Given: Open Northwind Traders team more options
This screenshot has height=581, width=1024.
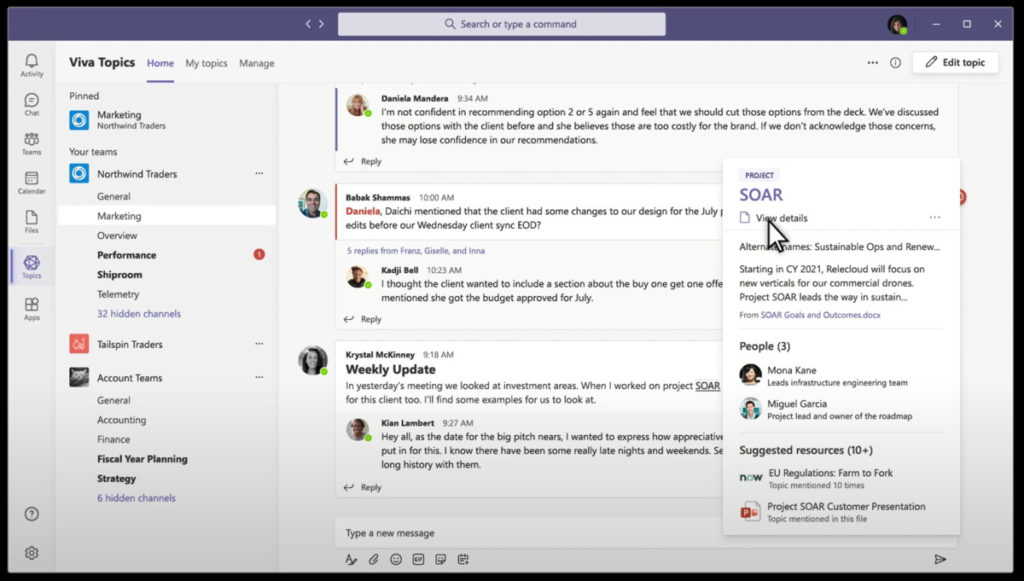Looking at the screenshot, I should [x=259, y=174].
